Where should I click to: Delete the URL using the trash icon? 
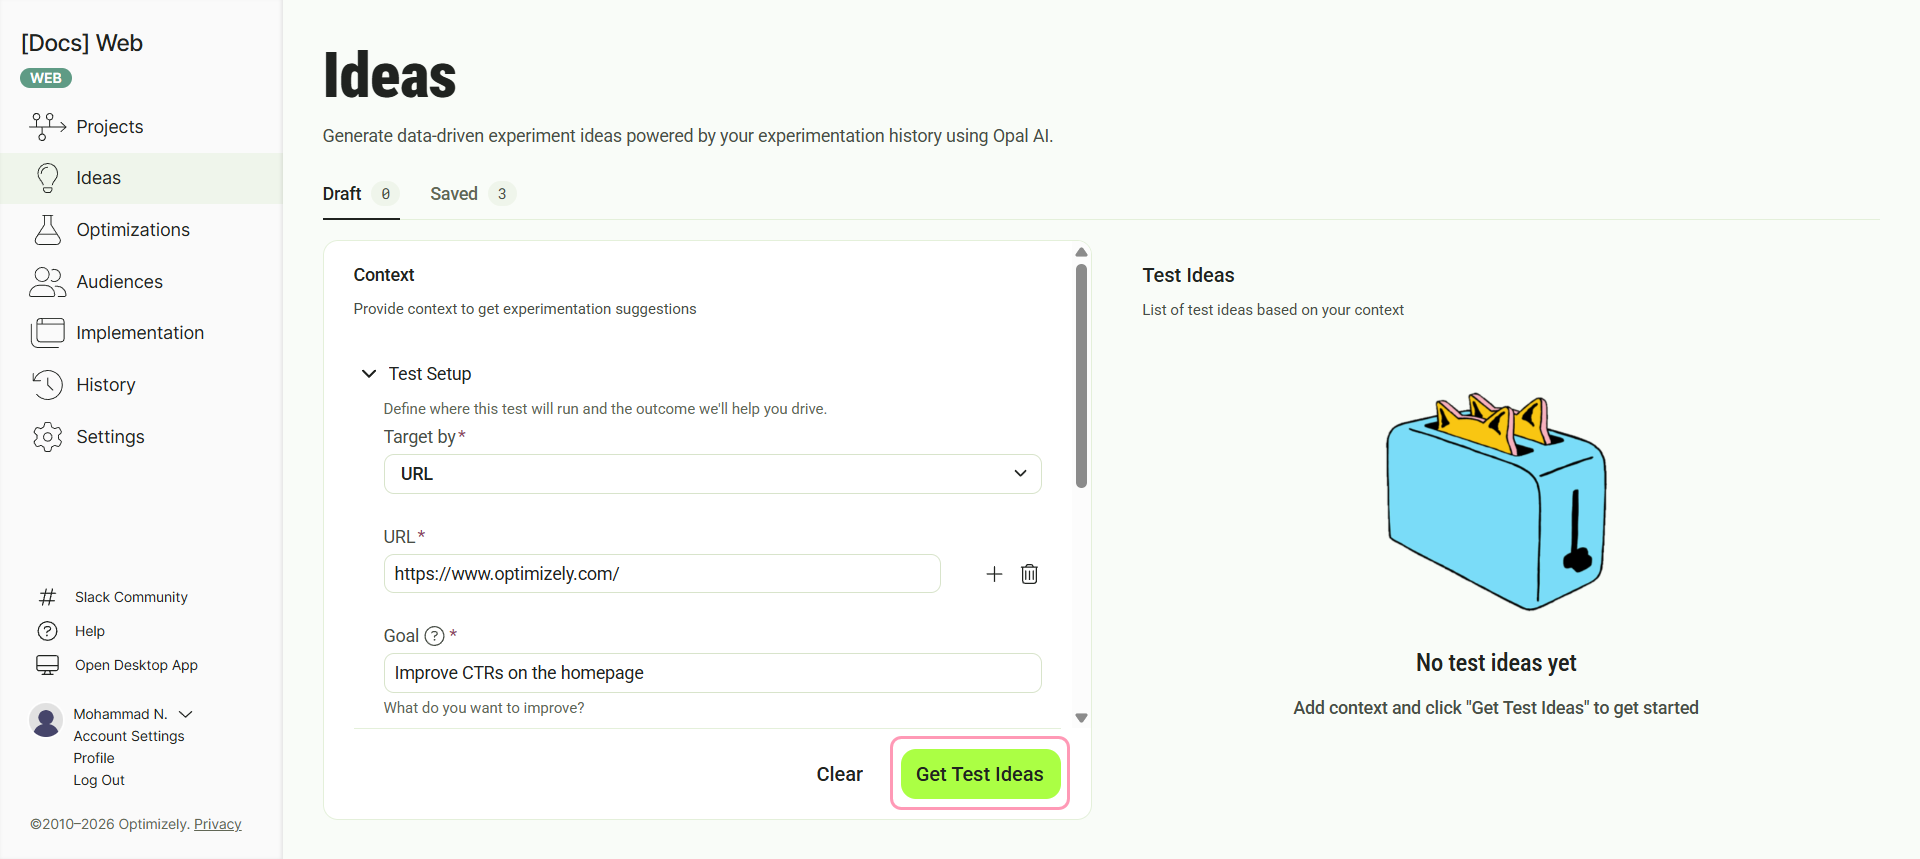click(x=1029, y=574)
